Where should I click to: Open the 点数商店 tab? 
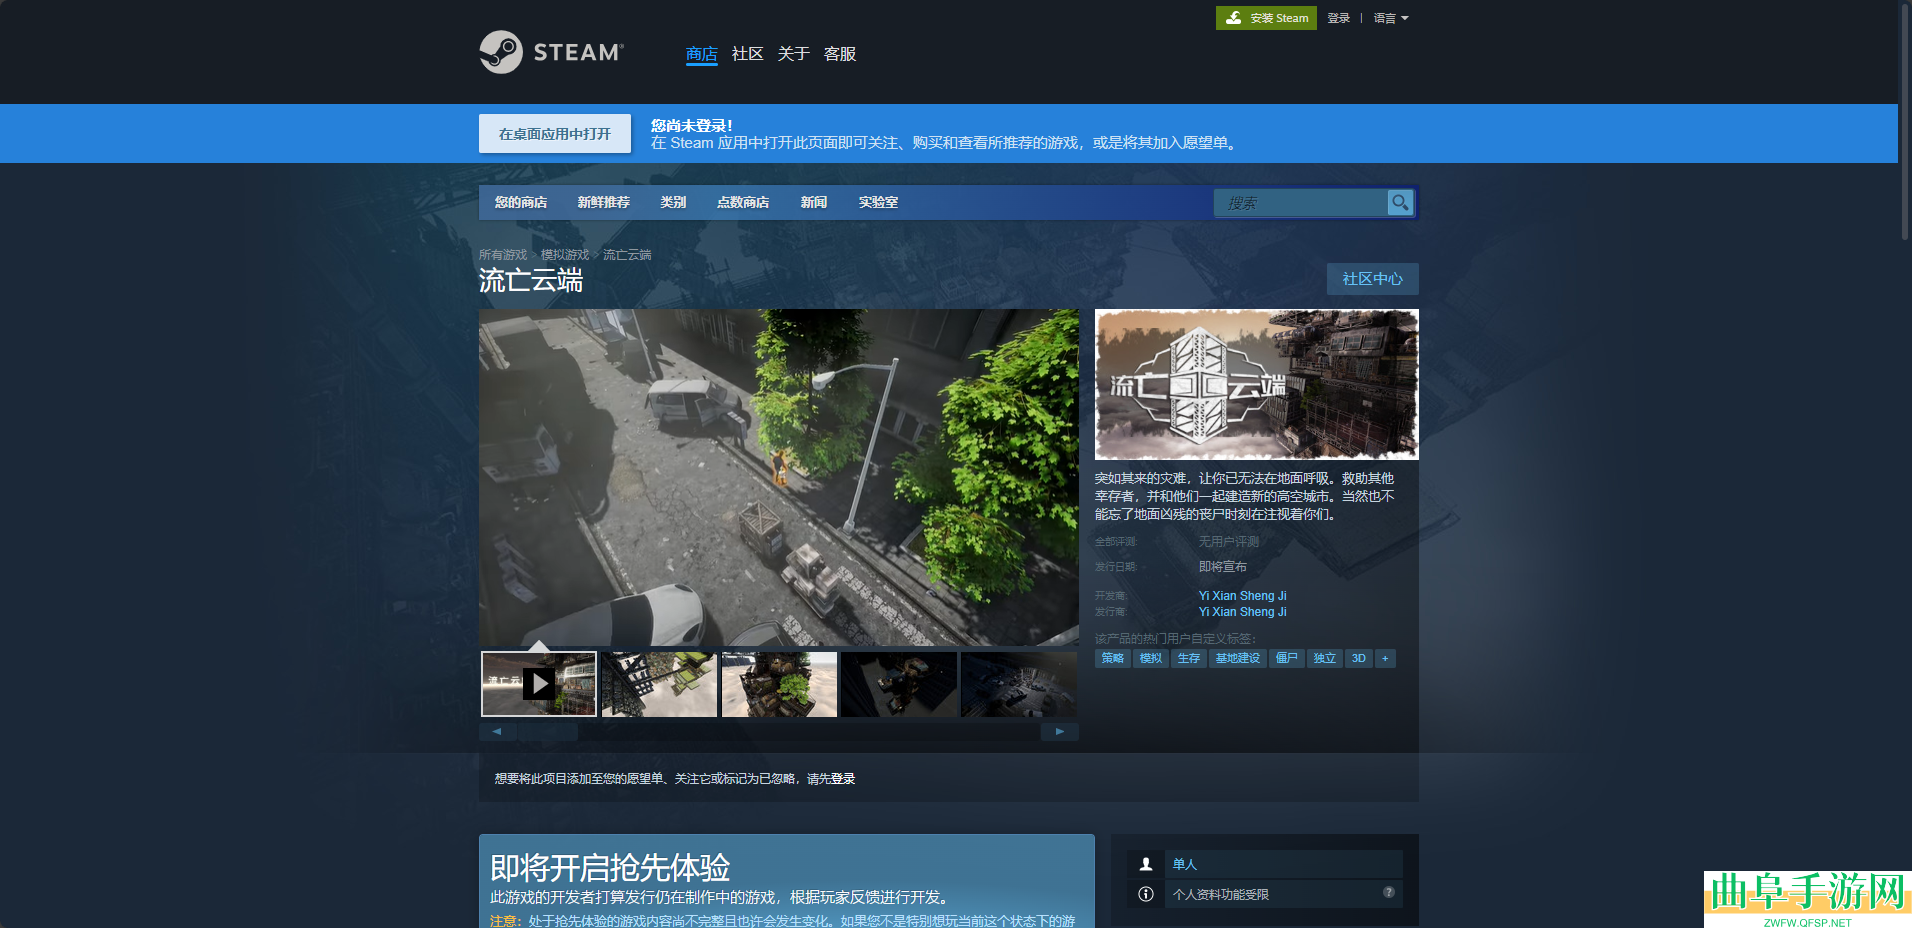point(743,202)
